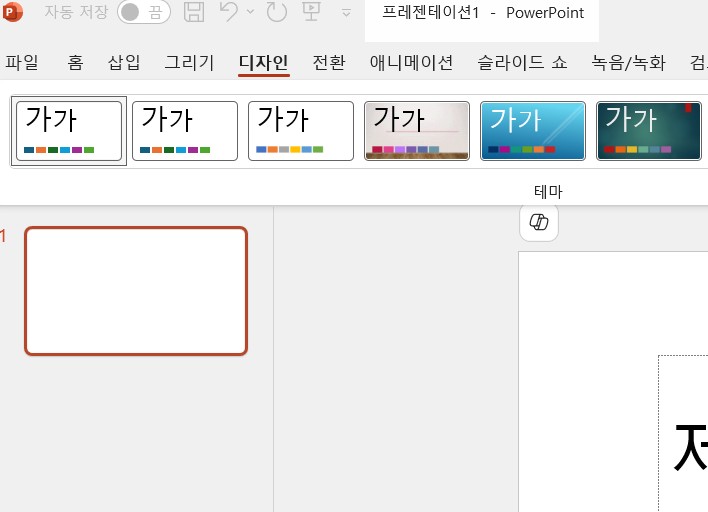Start slideshow from beginning icon

coord(312,12)
